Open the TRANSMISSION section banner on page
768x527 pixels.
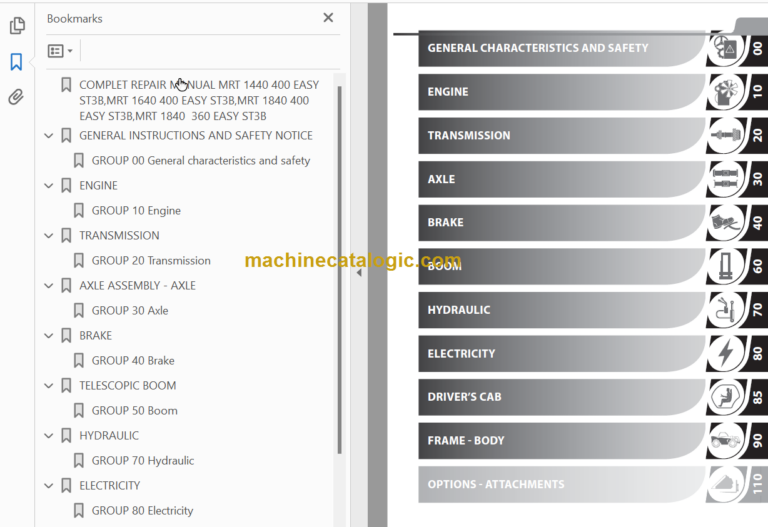pos(562,135)
